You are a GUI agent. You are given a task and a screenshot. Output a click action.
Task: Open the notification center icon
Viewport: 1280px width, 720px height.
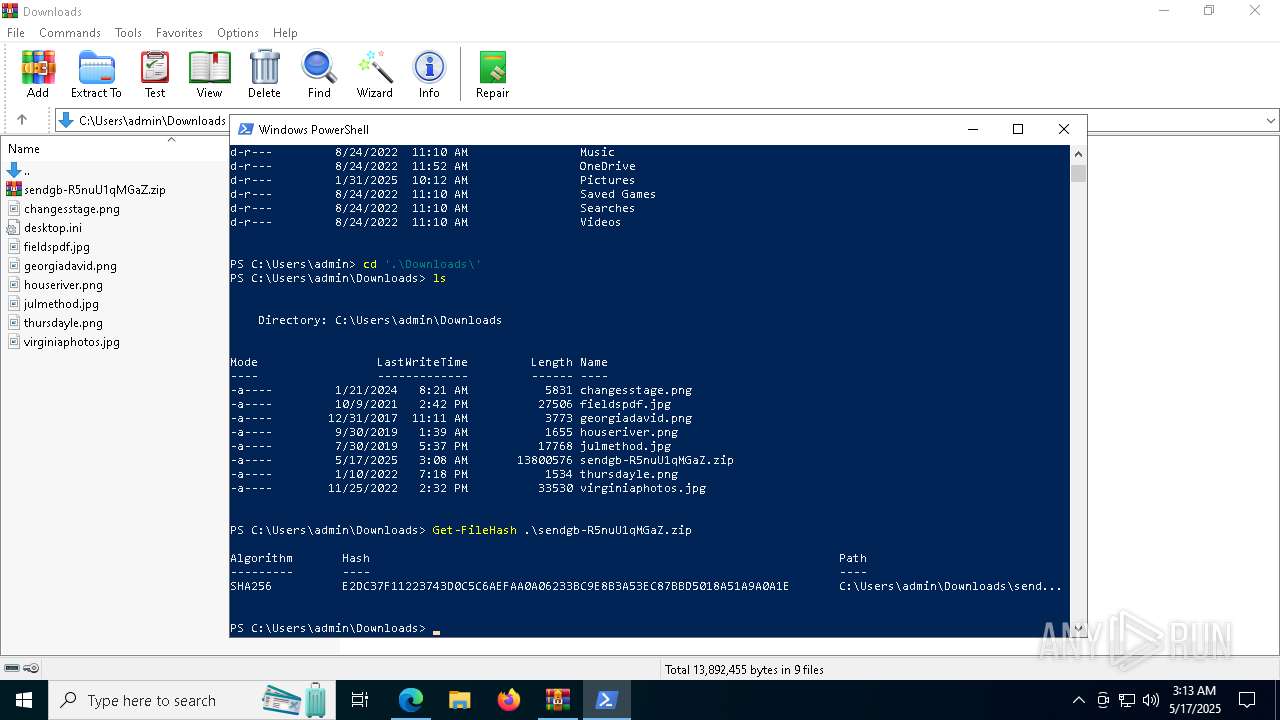[x=1247, y=700]
